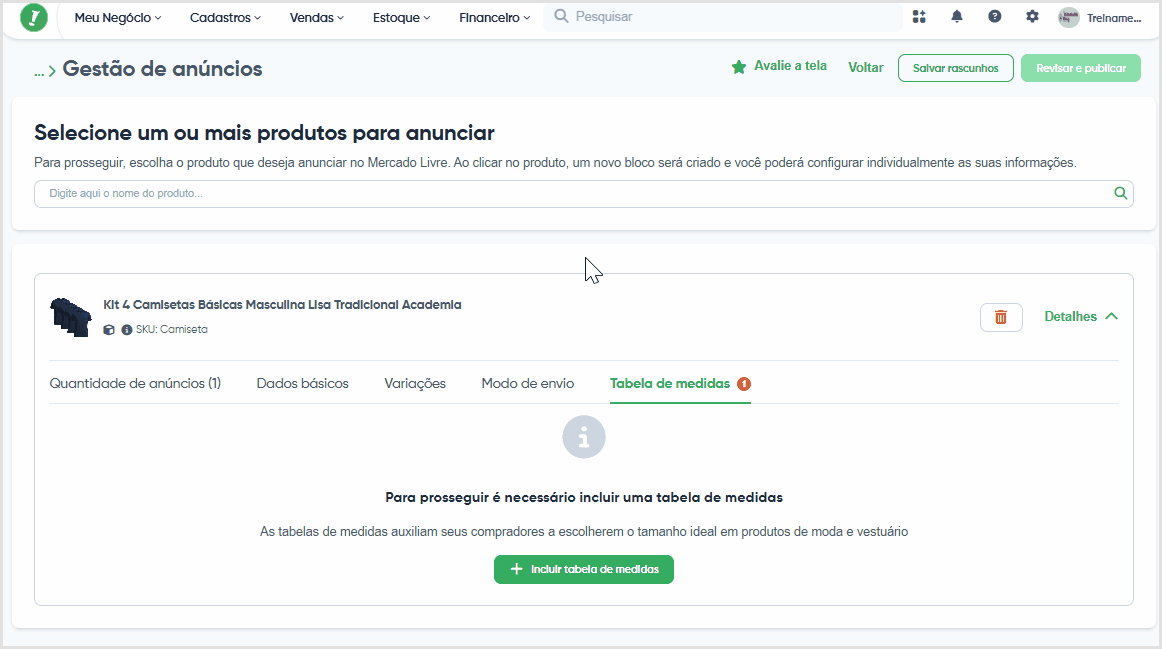
Task: Click Incluir tabela de medidas button
Action: click(584, 569)
